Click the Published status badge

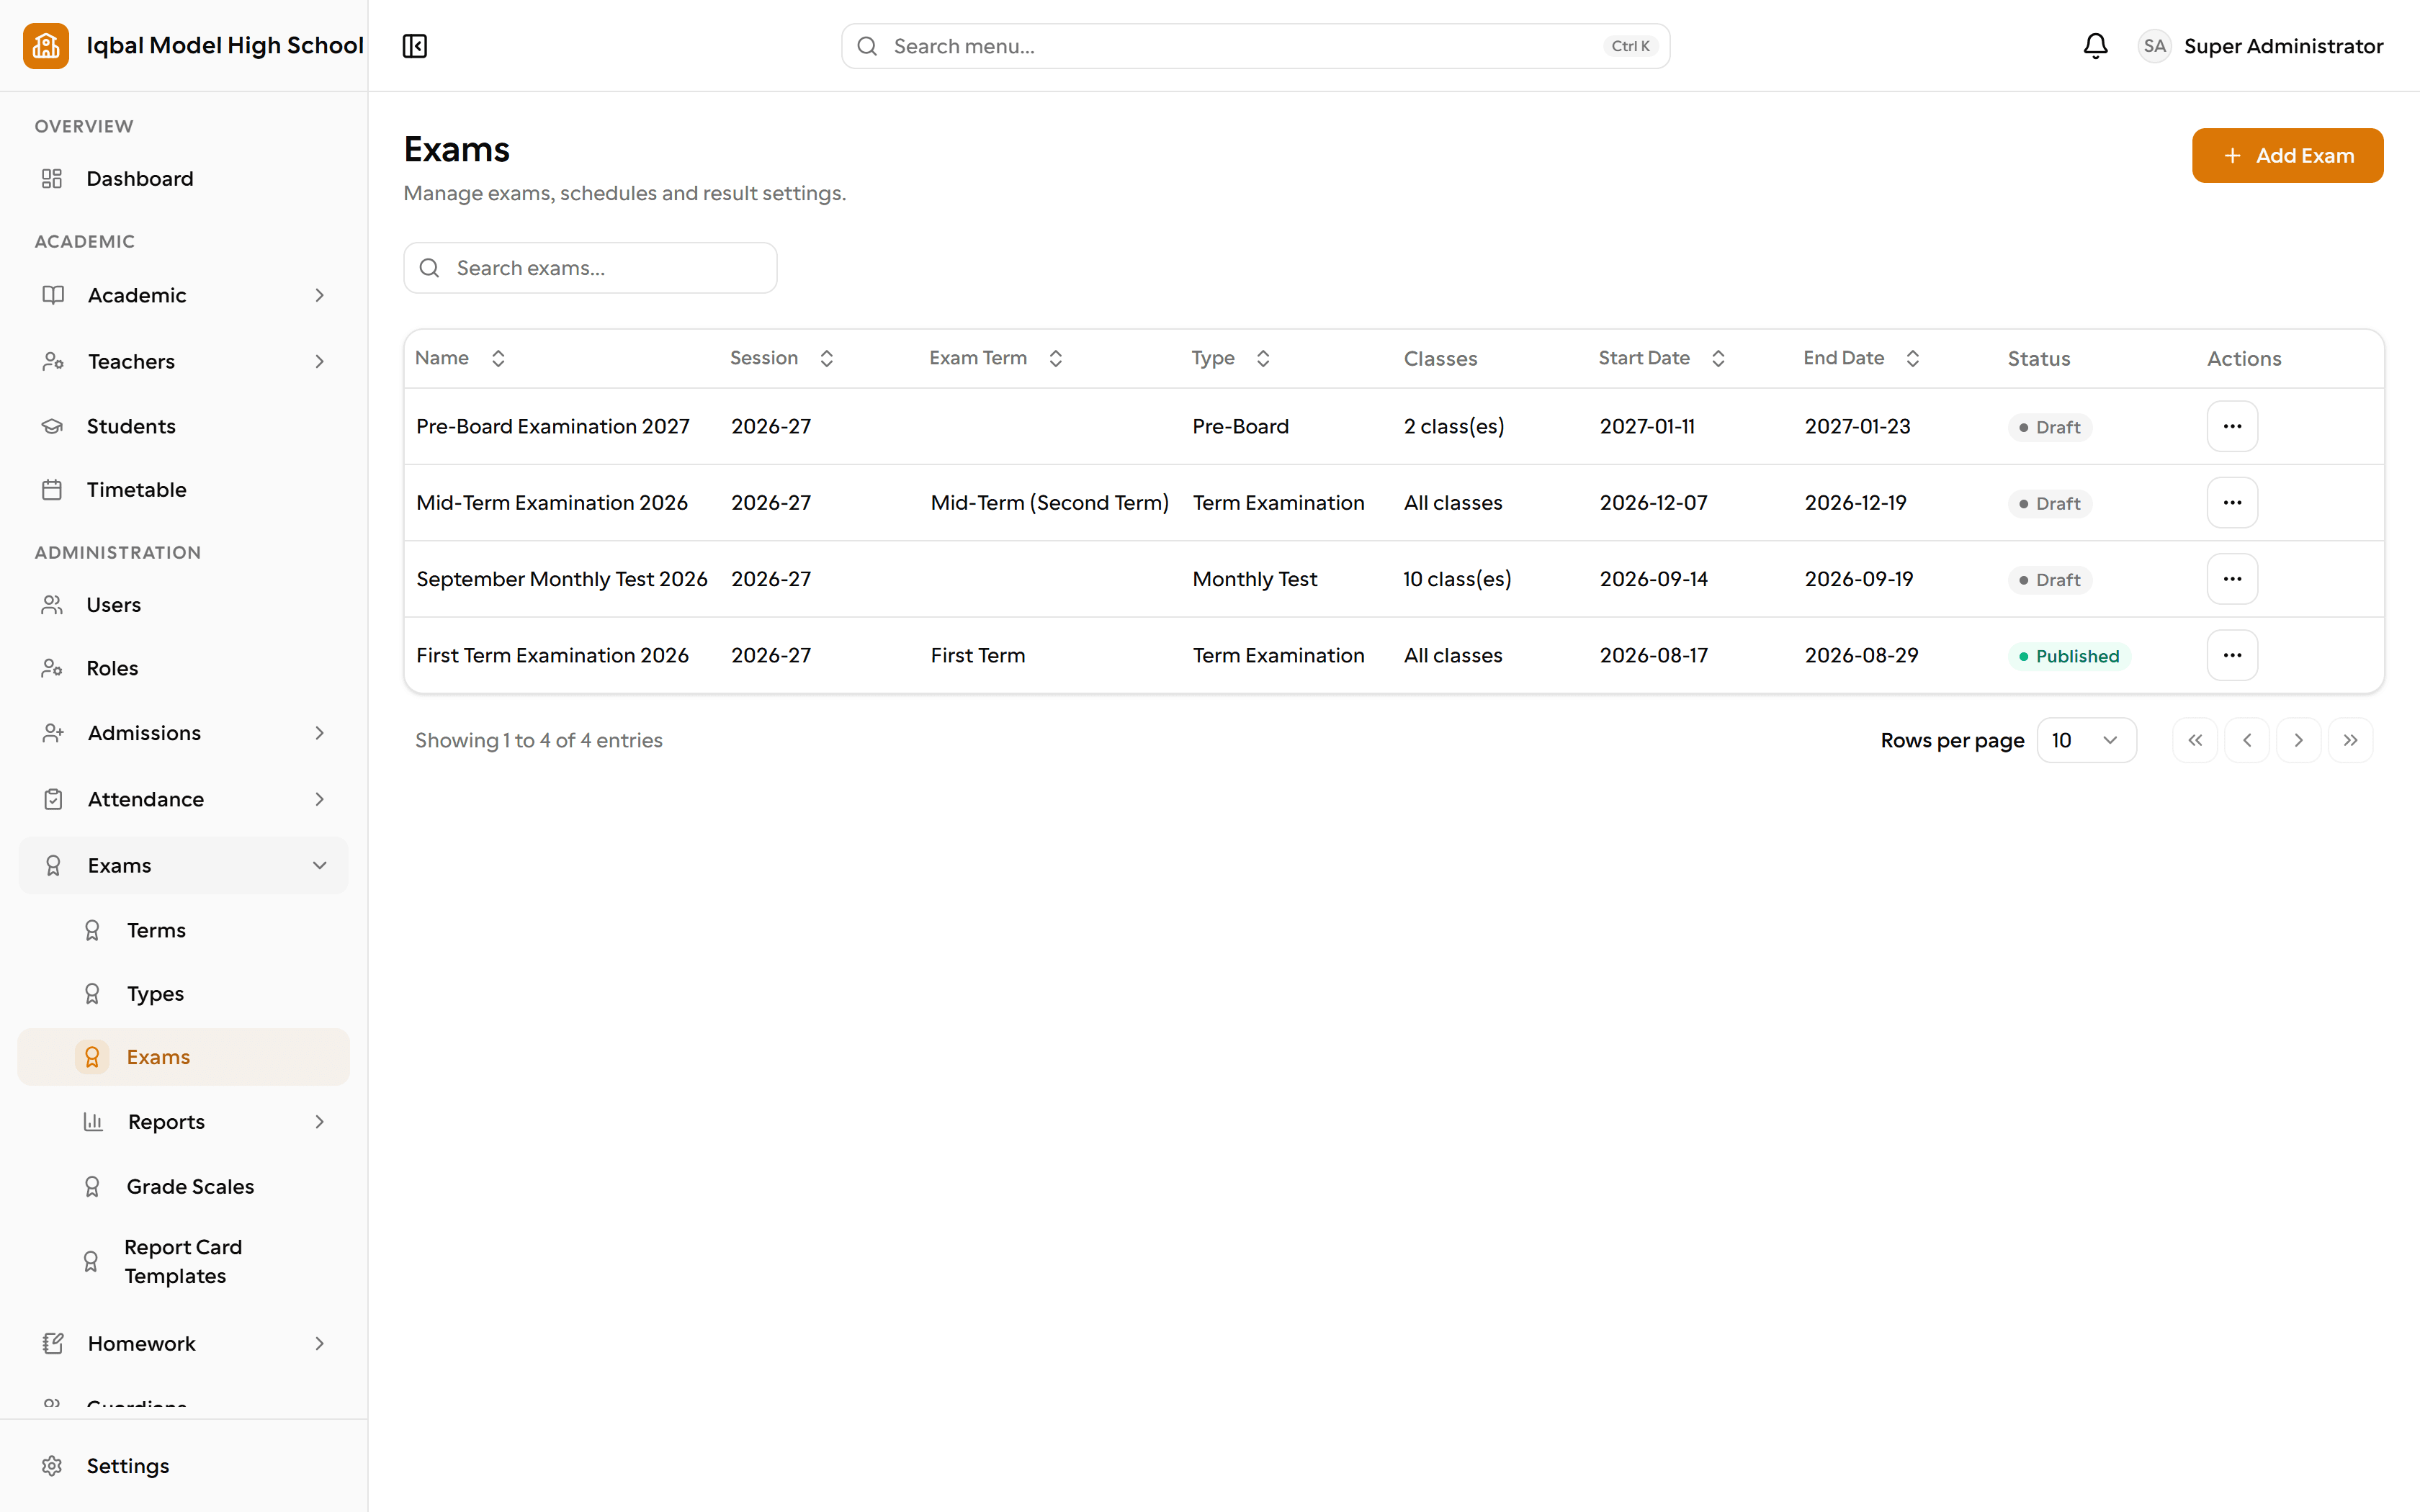(x=2069, y=656)
